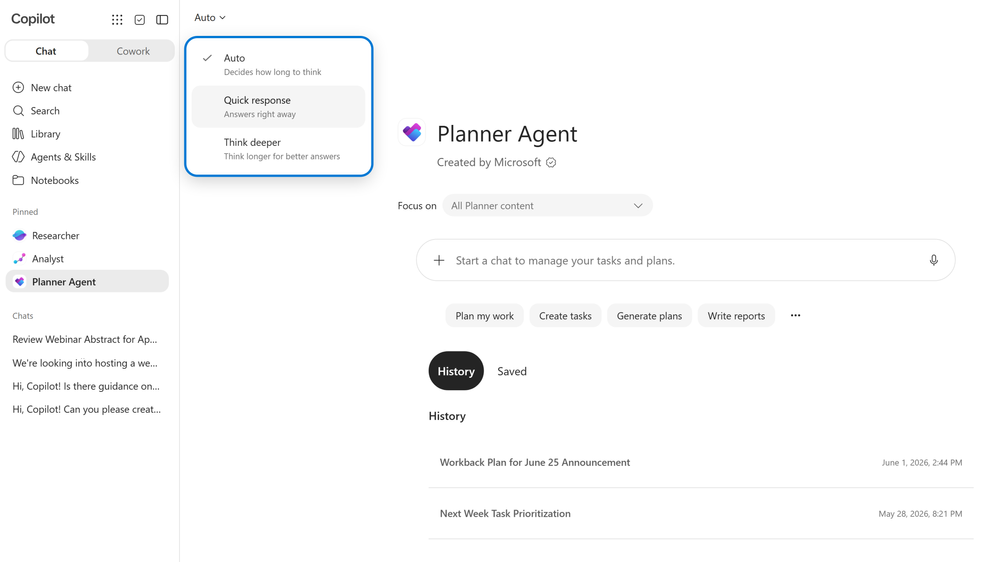The width and height of the screenshot is (999, 562).
Task: Click the Create tasks suggestion
Action: coord(565,315)
